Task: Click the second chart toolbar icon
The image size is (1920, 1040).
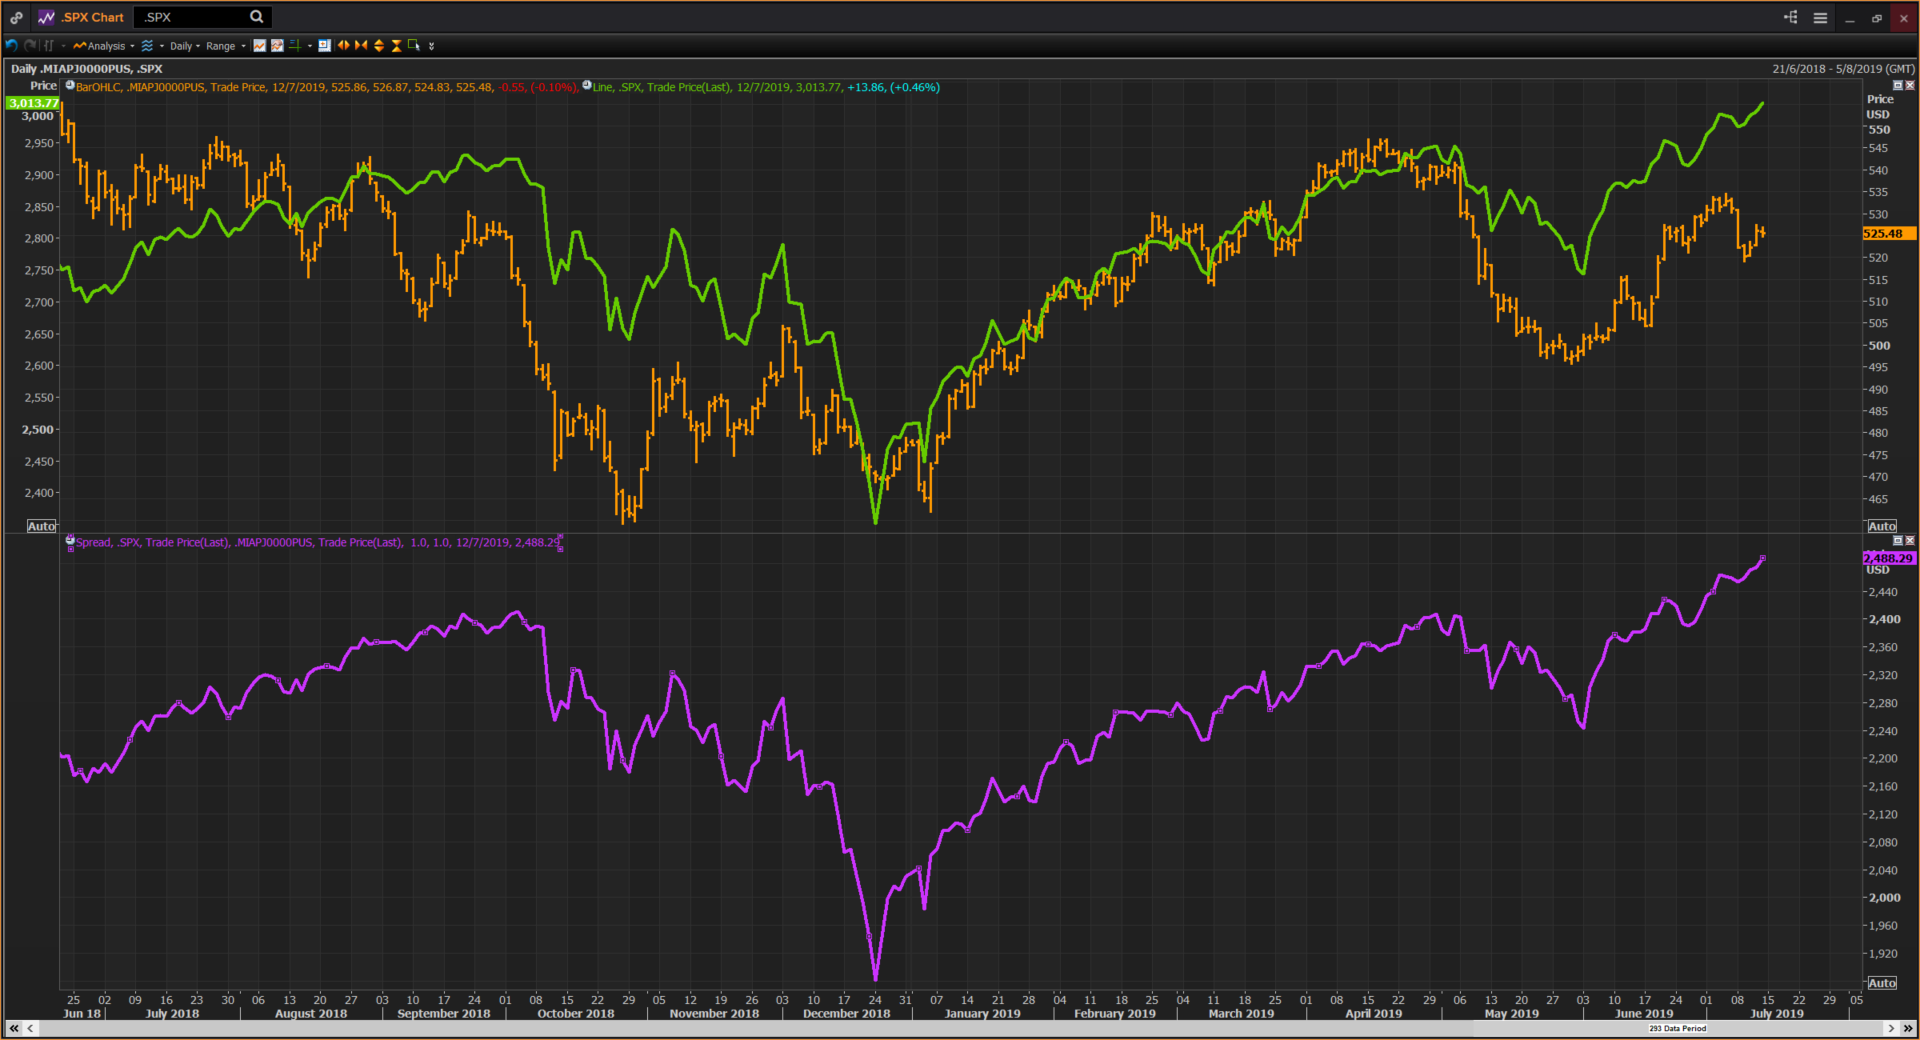Action: pyautogui.click(x=277, y=45)
